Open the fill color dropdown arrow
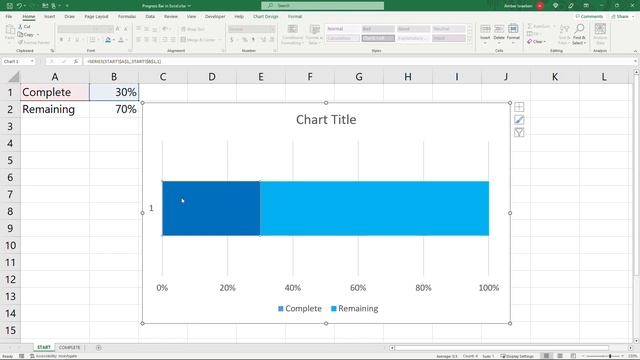Image resolution: width=640 pixels, height=360 pixels. point(113,40)
